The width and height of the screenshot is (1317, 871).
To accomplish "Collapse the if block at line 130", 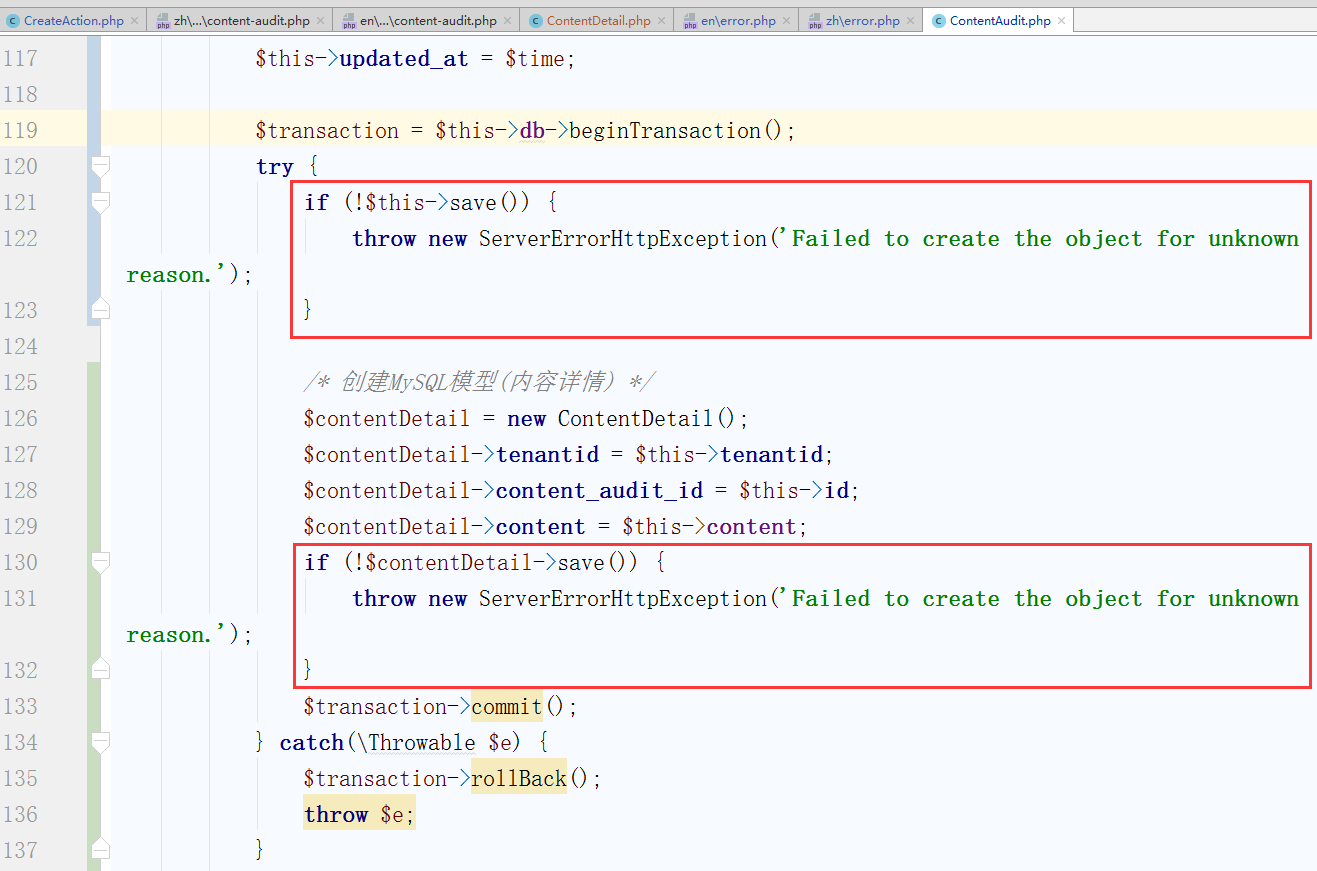I will click(x=100, y=562).
